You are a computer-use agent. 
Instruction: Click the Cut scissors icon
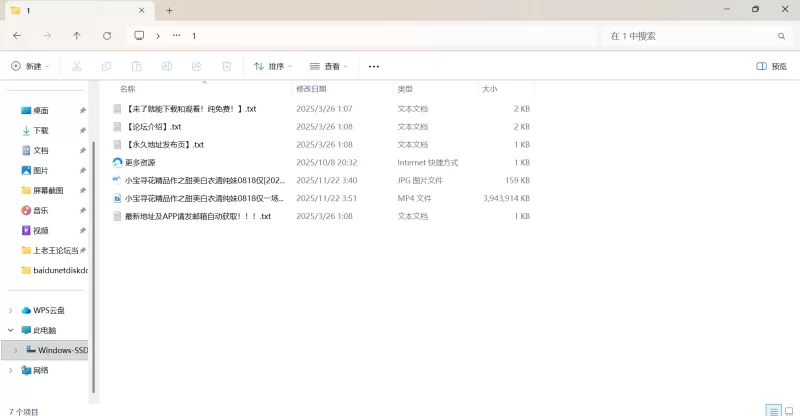77,66
